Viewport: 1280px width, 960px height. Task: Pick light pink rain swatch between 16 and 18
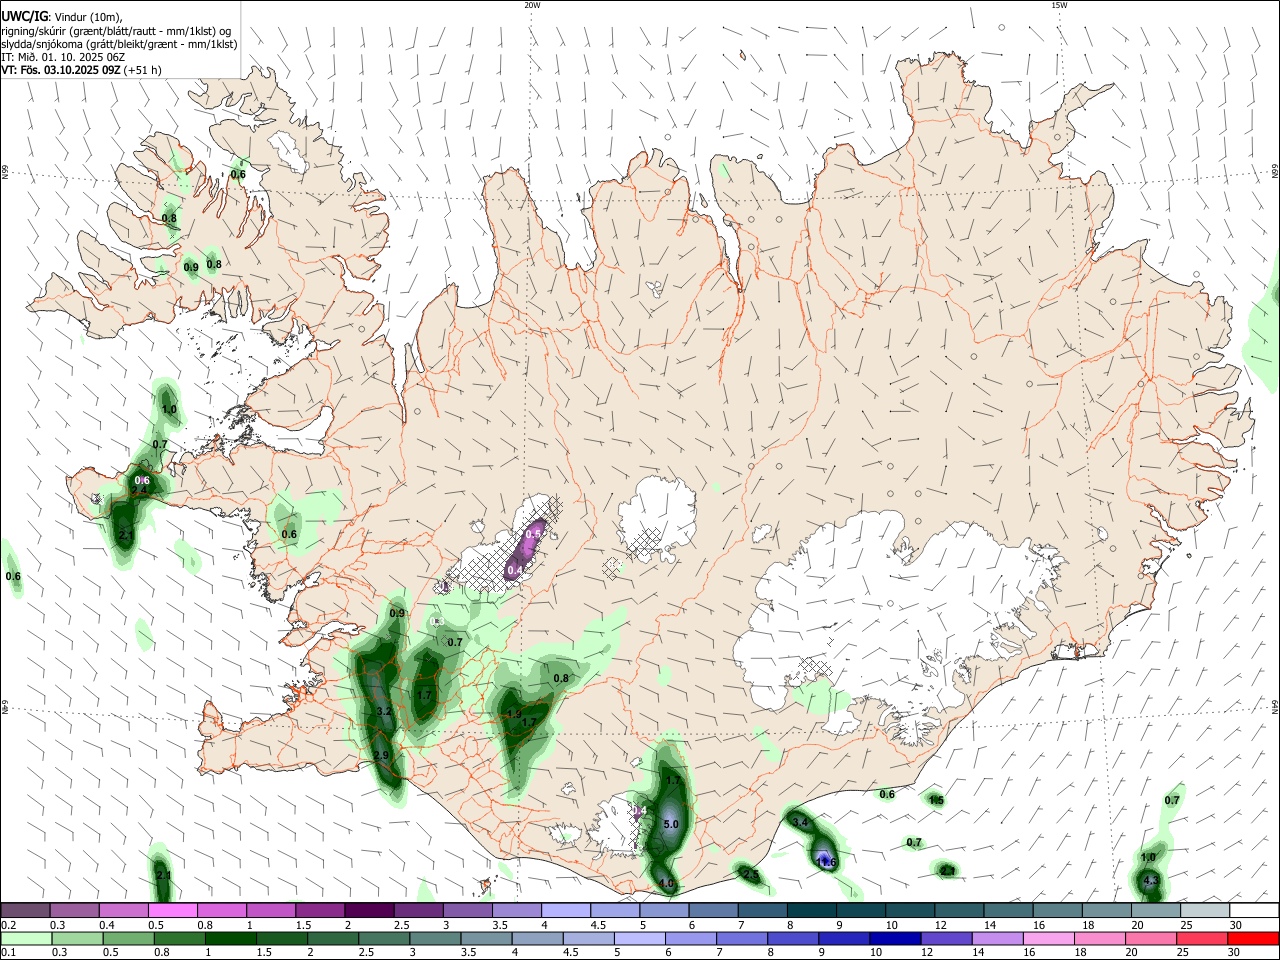pyautogui.click(x=1049, y=938)
